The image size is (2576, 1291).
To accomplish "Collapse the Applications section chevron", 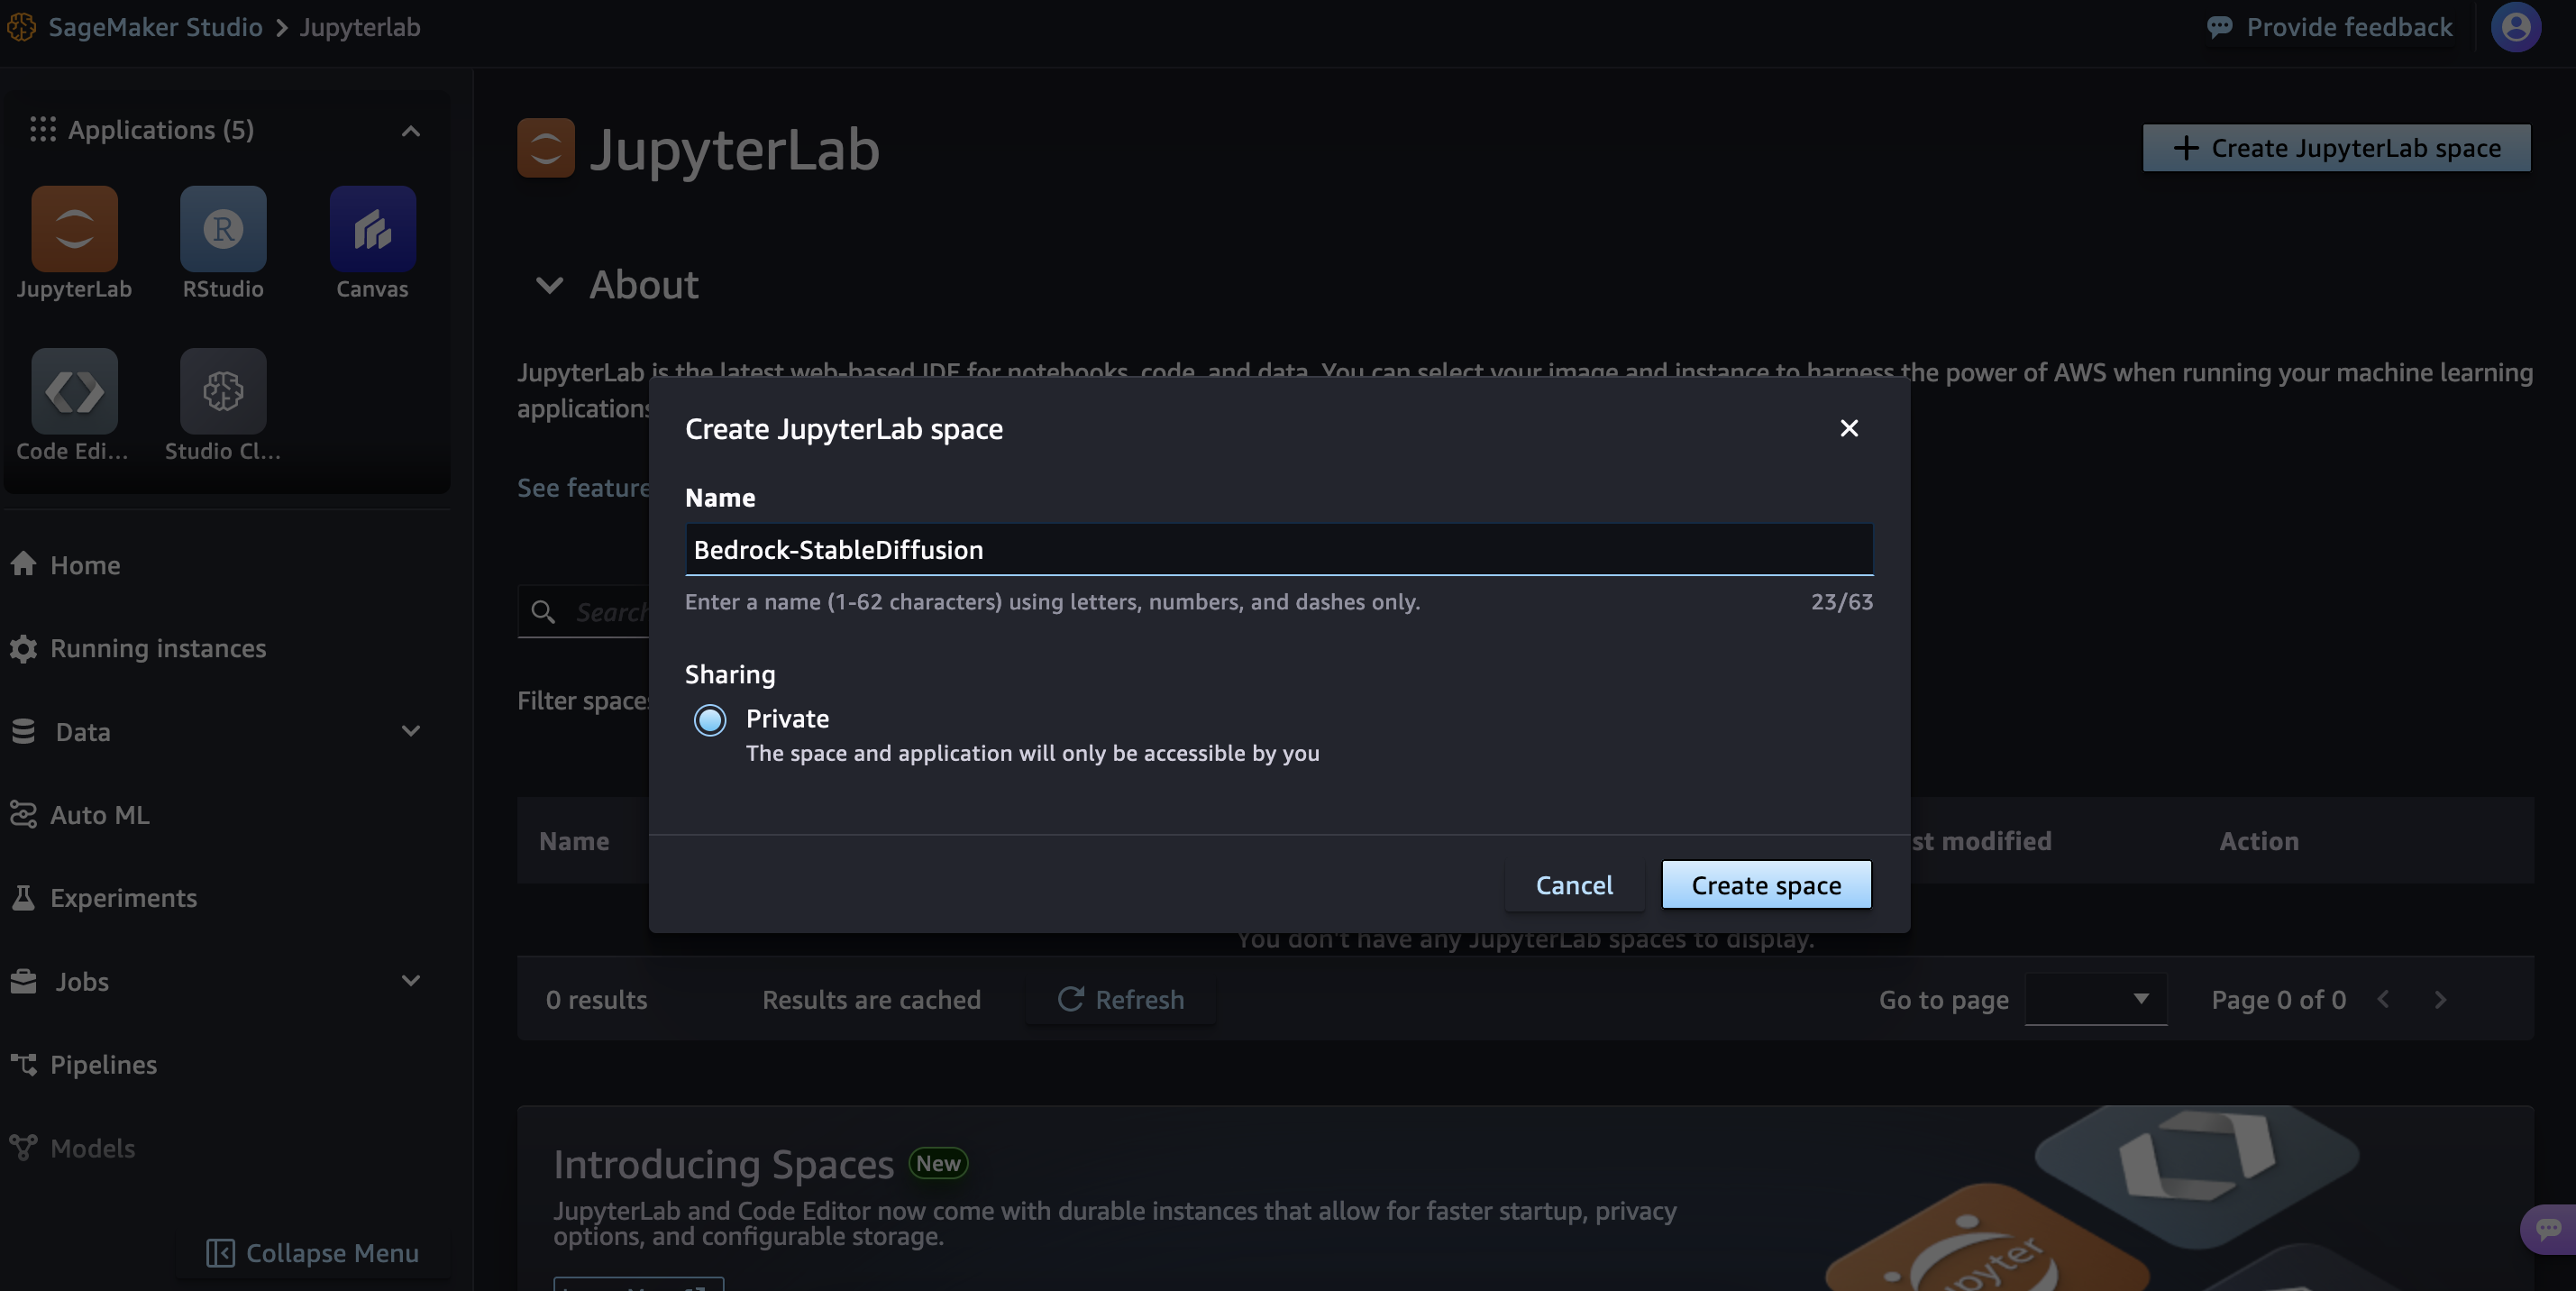I will click(x=410, y=130).
